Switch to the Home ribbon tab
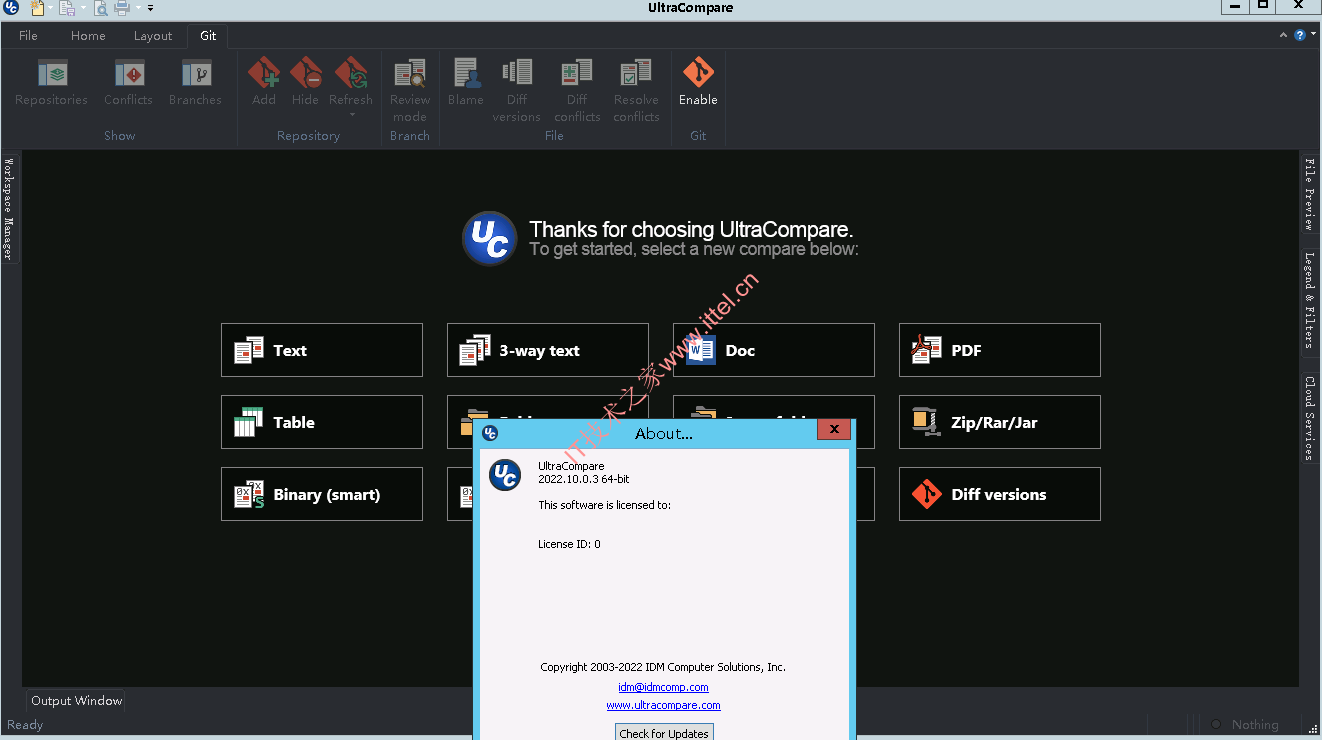1322x740 pixels. [88, 36]
